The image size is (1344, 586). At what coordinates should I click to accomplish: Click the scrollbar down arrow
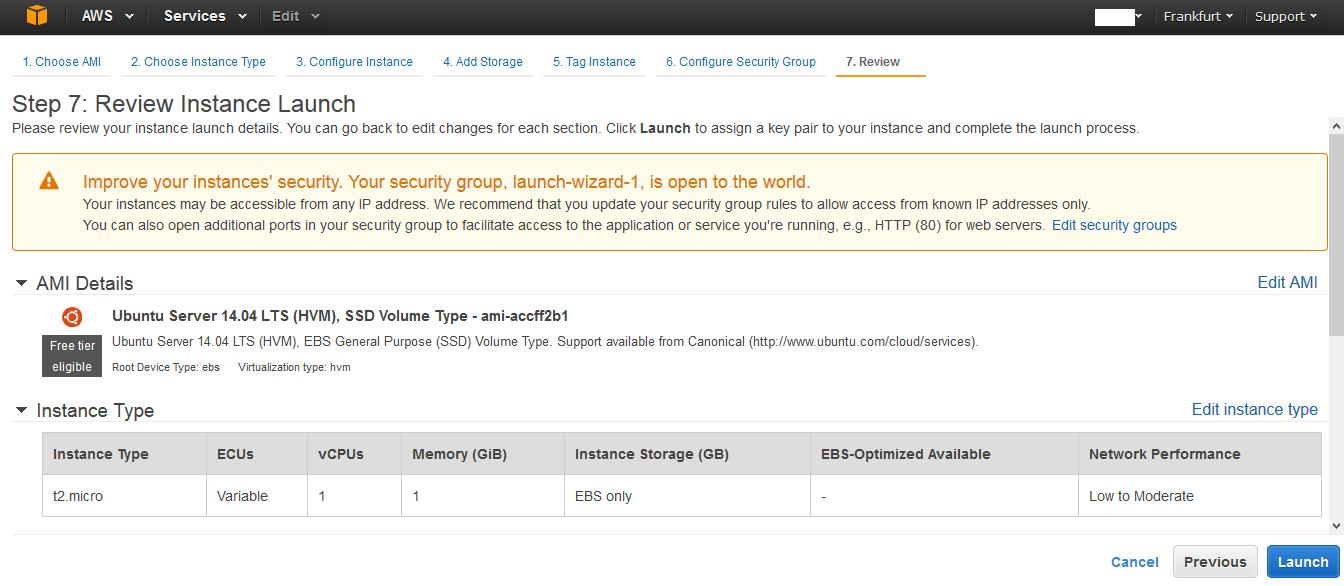1336,525
